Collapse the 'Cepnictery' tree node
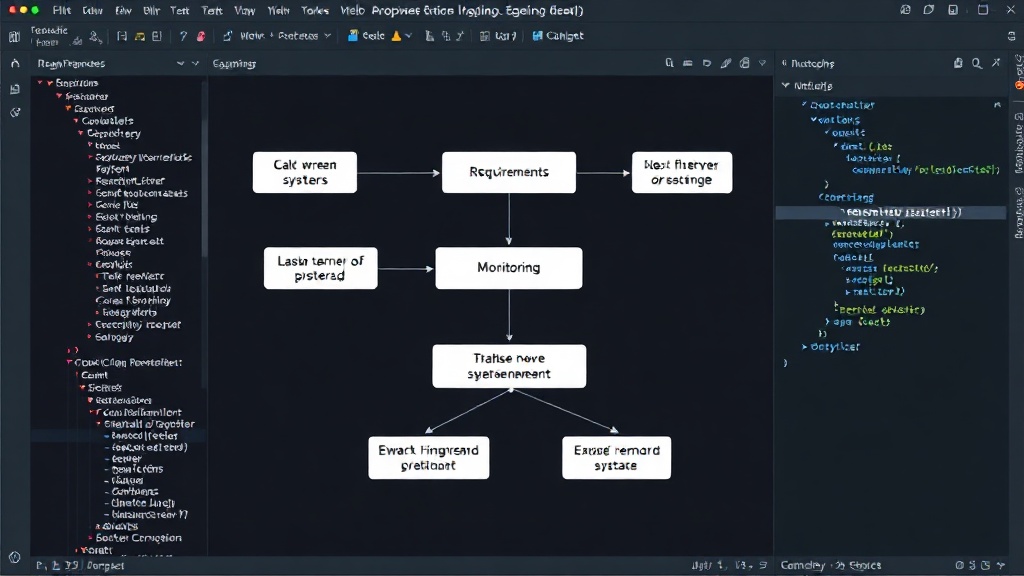Image resolution: width=1024 pixels, height=576 pixels. (81, 133)
